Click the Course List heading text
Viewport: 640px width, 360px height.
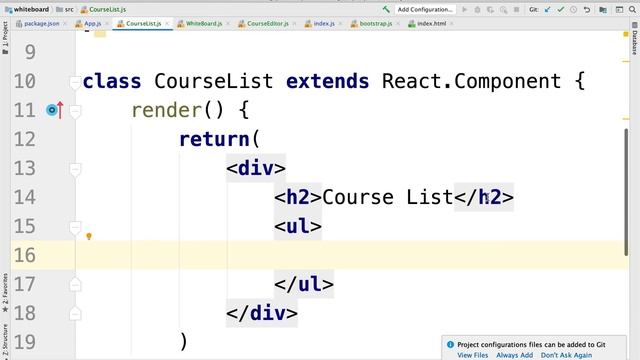388,198
